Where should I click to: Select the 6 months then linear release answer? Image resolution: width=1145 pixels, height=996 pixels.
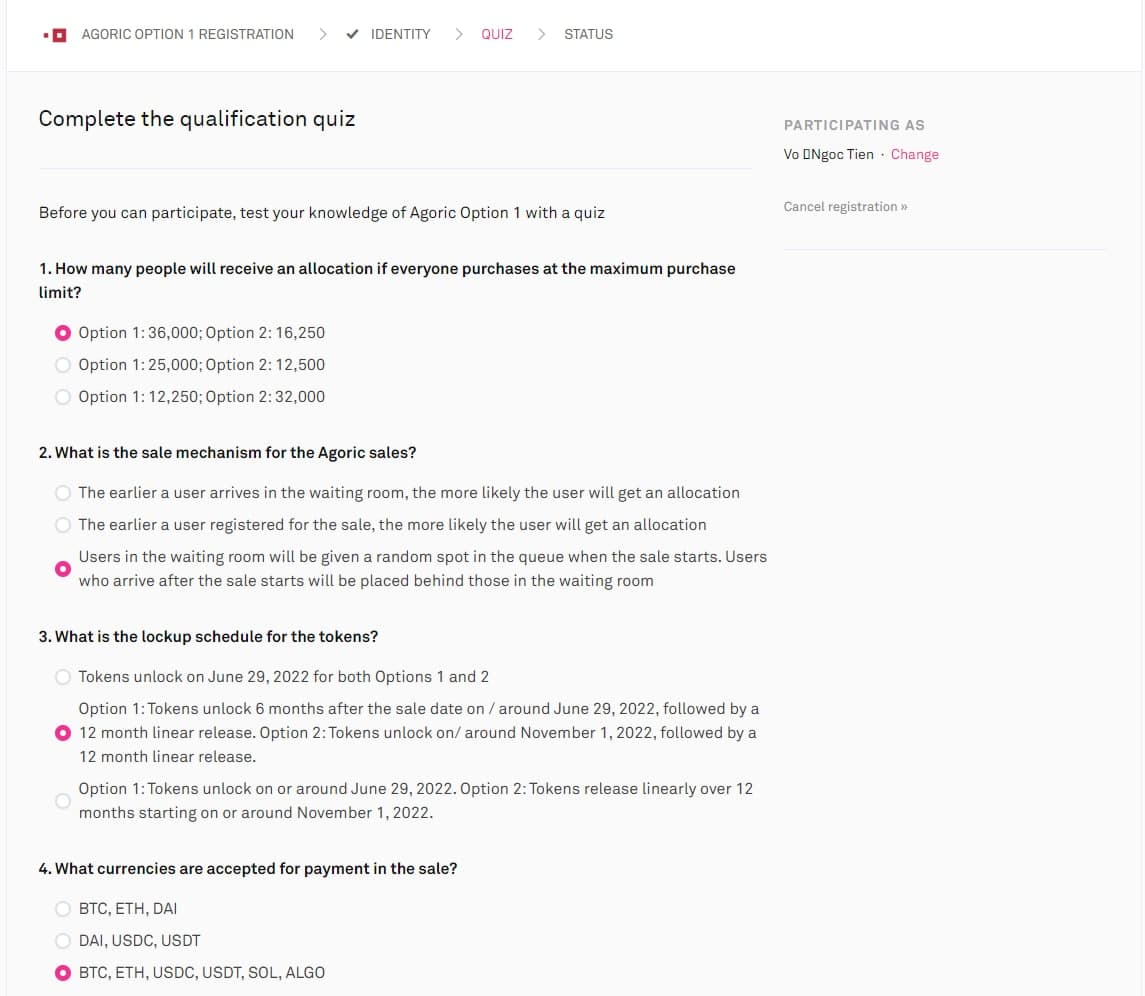tap(63, 733)
